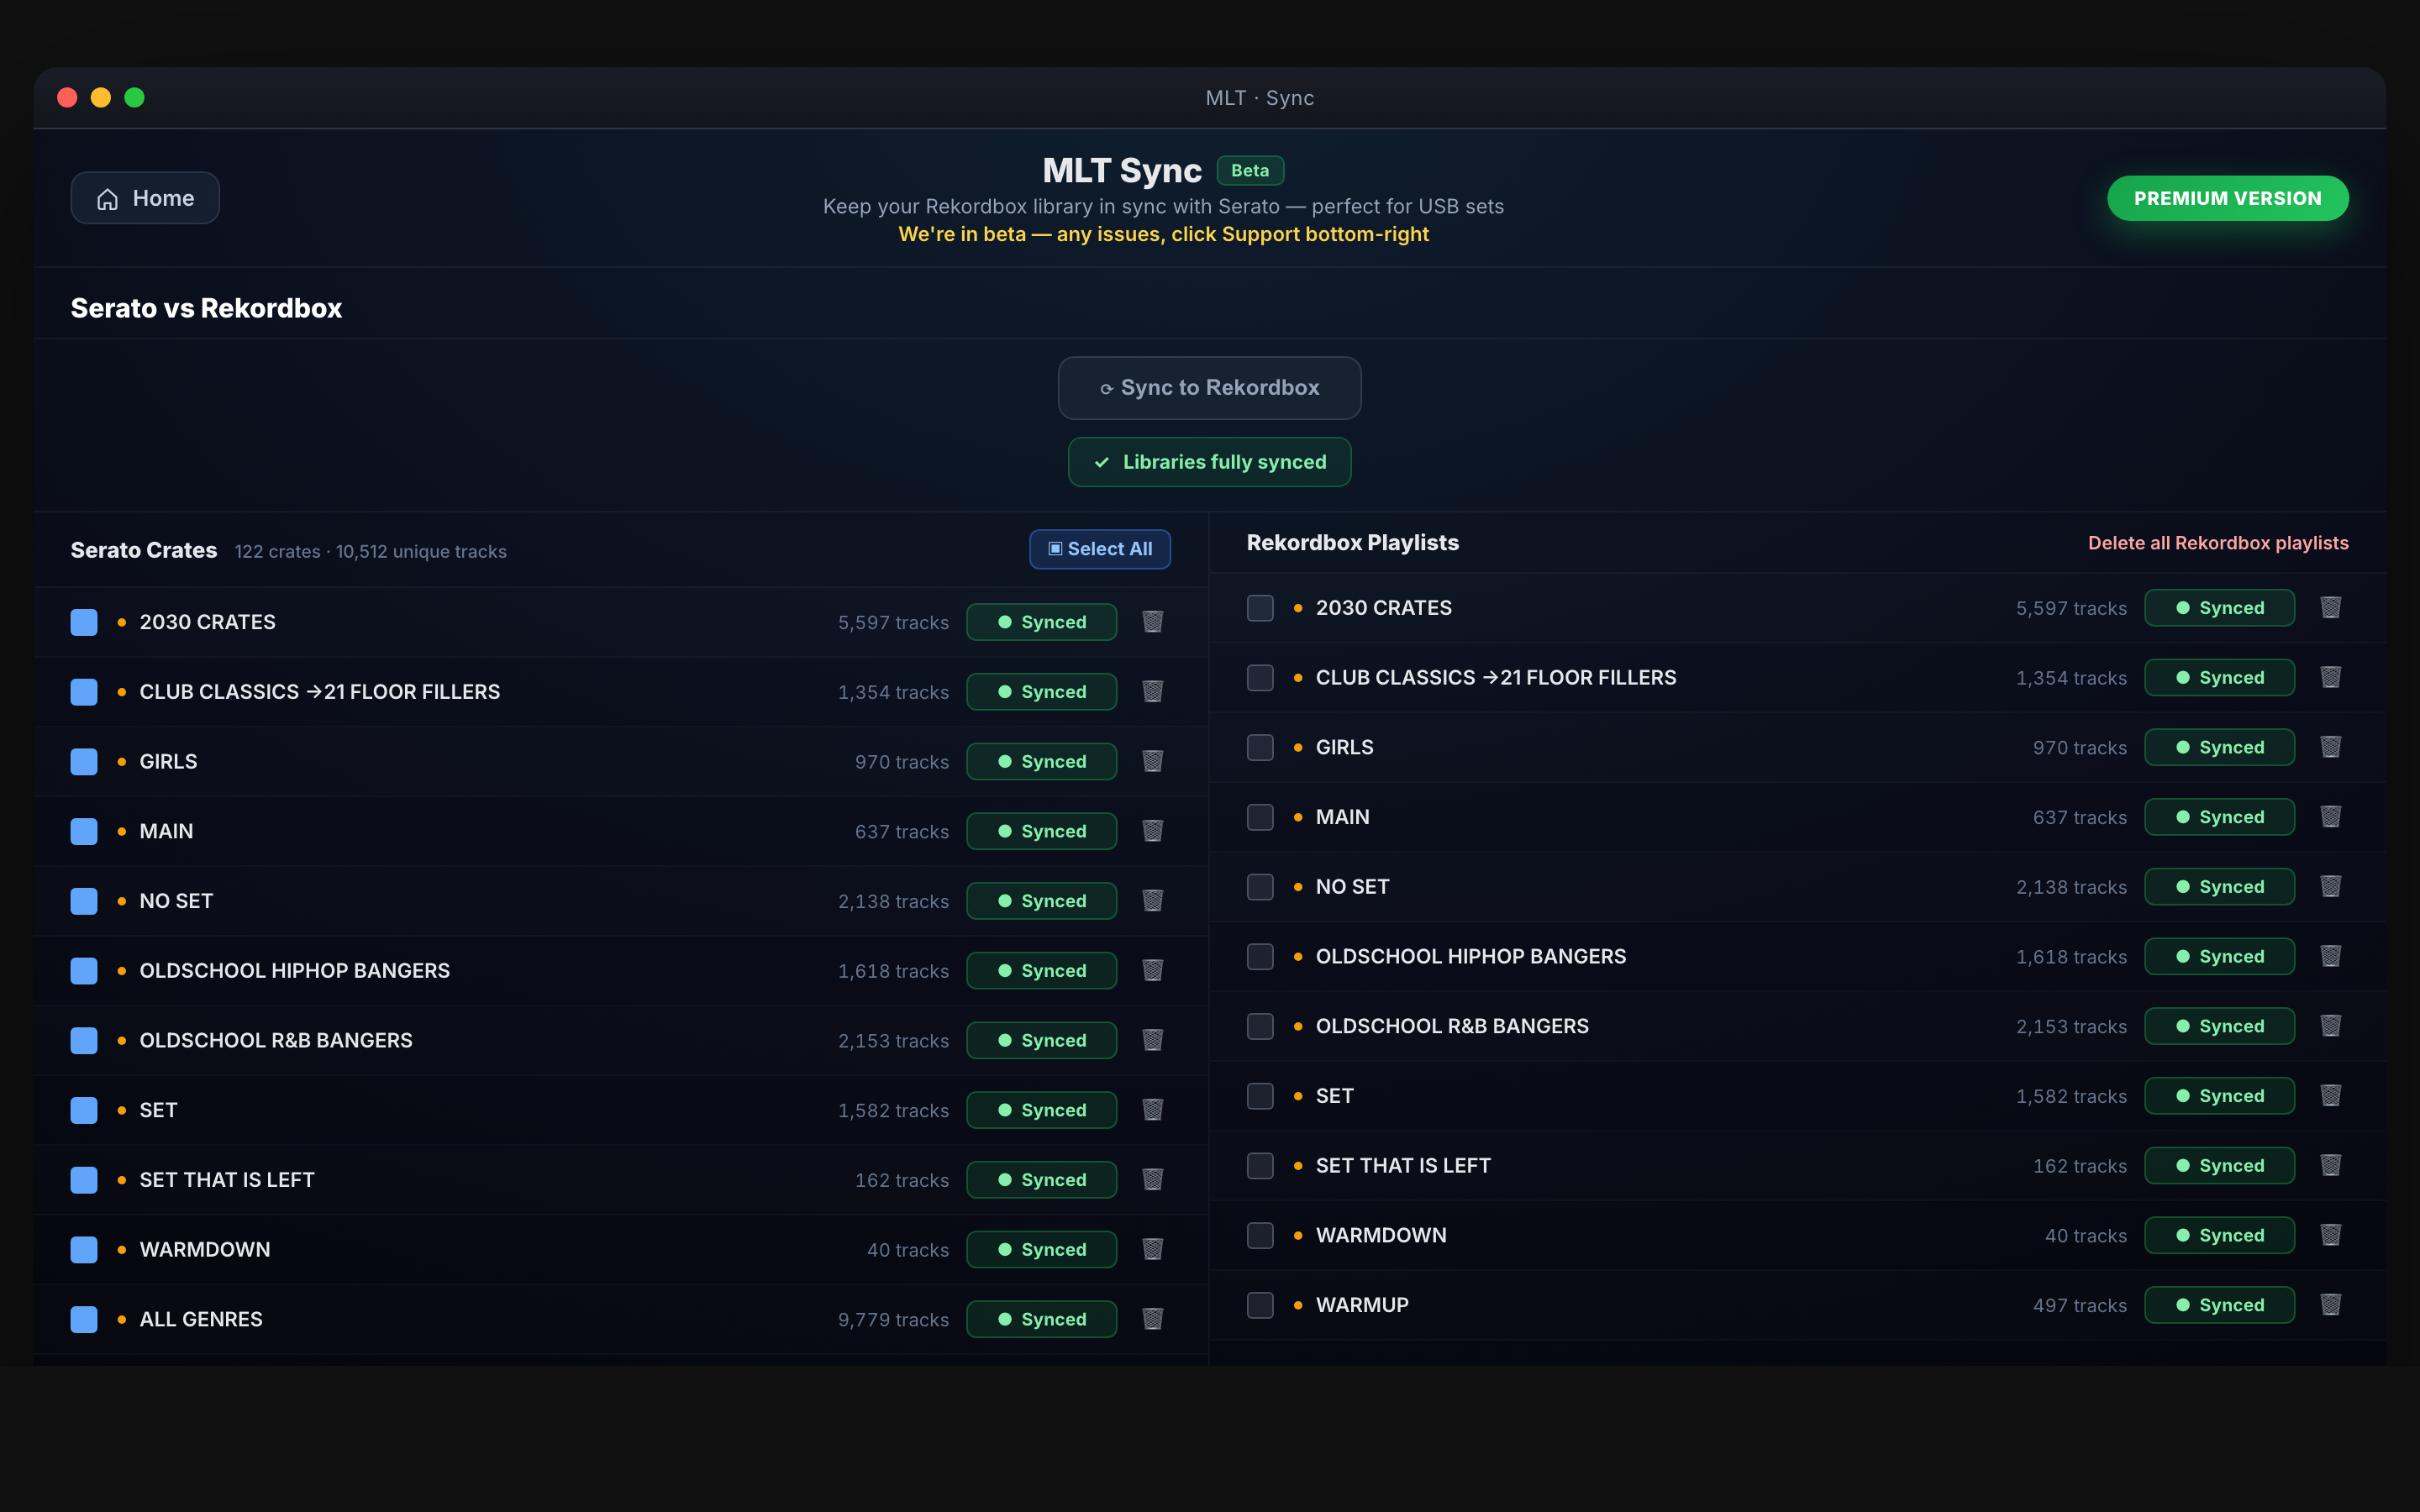Select the Rekordbox OLDSCHOOL HIPHOP BANGERS name
Screen dimensions: 2420x1512
1471,957
